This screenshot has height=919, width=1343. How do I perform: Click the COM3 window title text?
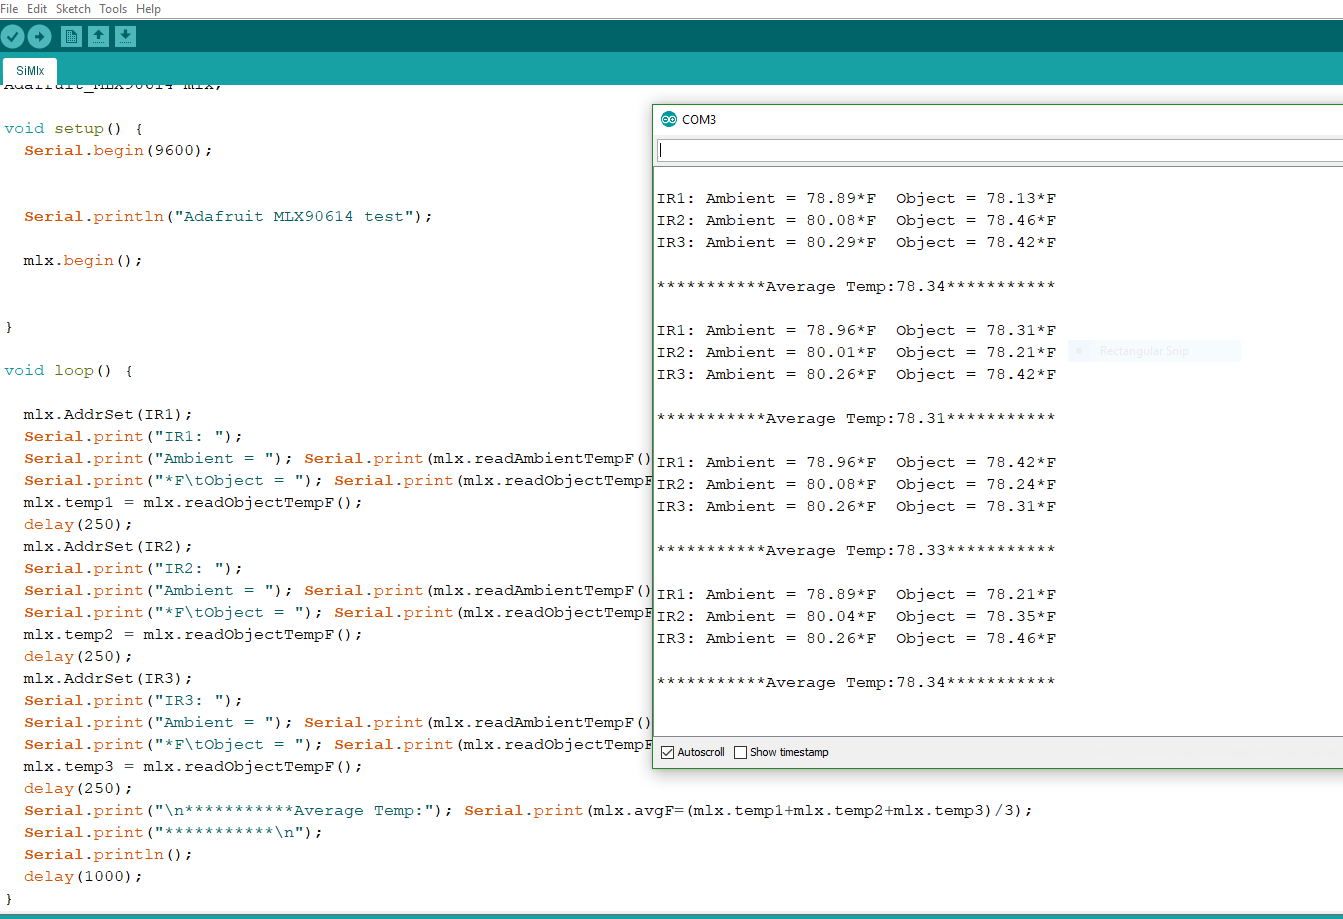(699, 120)
